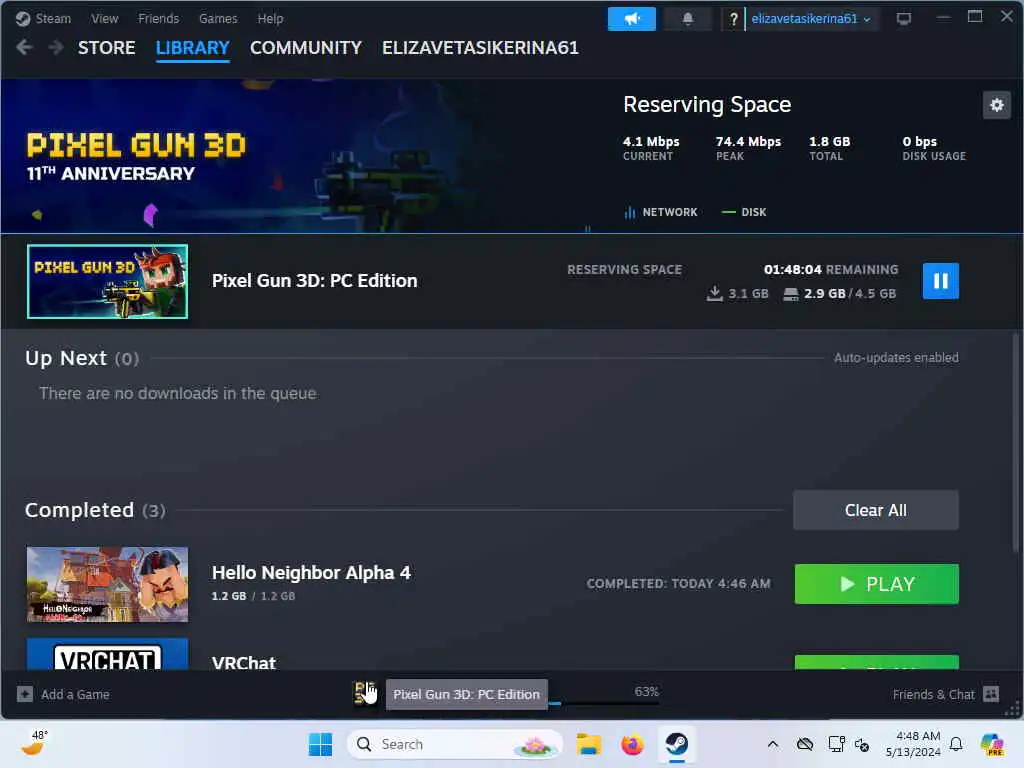Open the ELIZAVETASIKERINA61 profile tab
Screen dimensions: 1024x768
[x=481, y=48]
